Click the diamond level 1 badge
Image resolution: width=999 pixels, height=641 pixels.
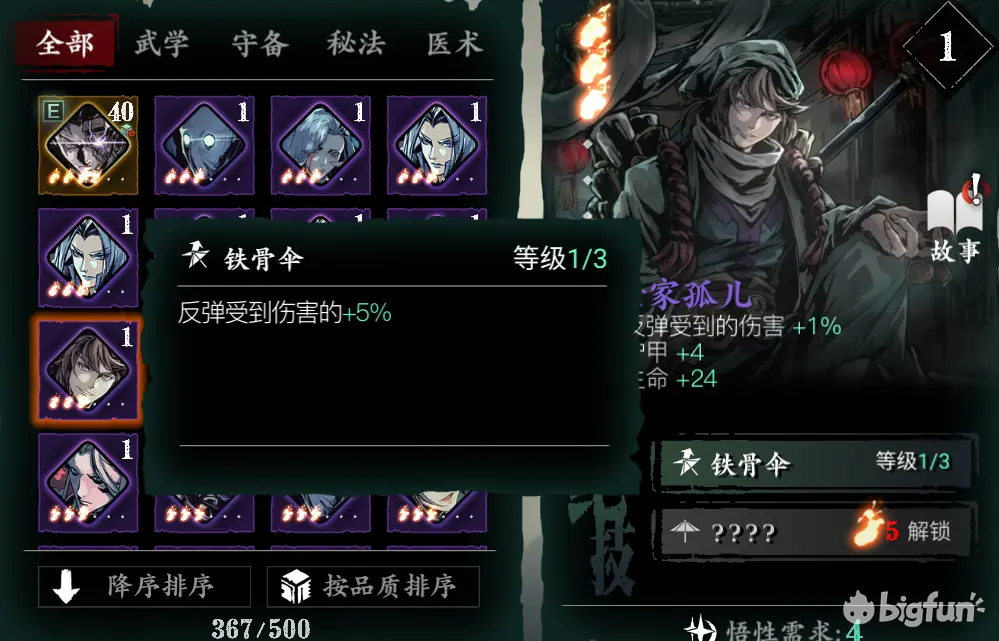point(947,47)
